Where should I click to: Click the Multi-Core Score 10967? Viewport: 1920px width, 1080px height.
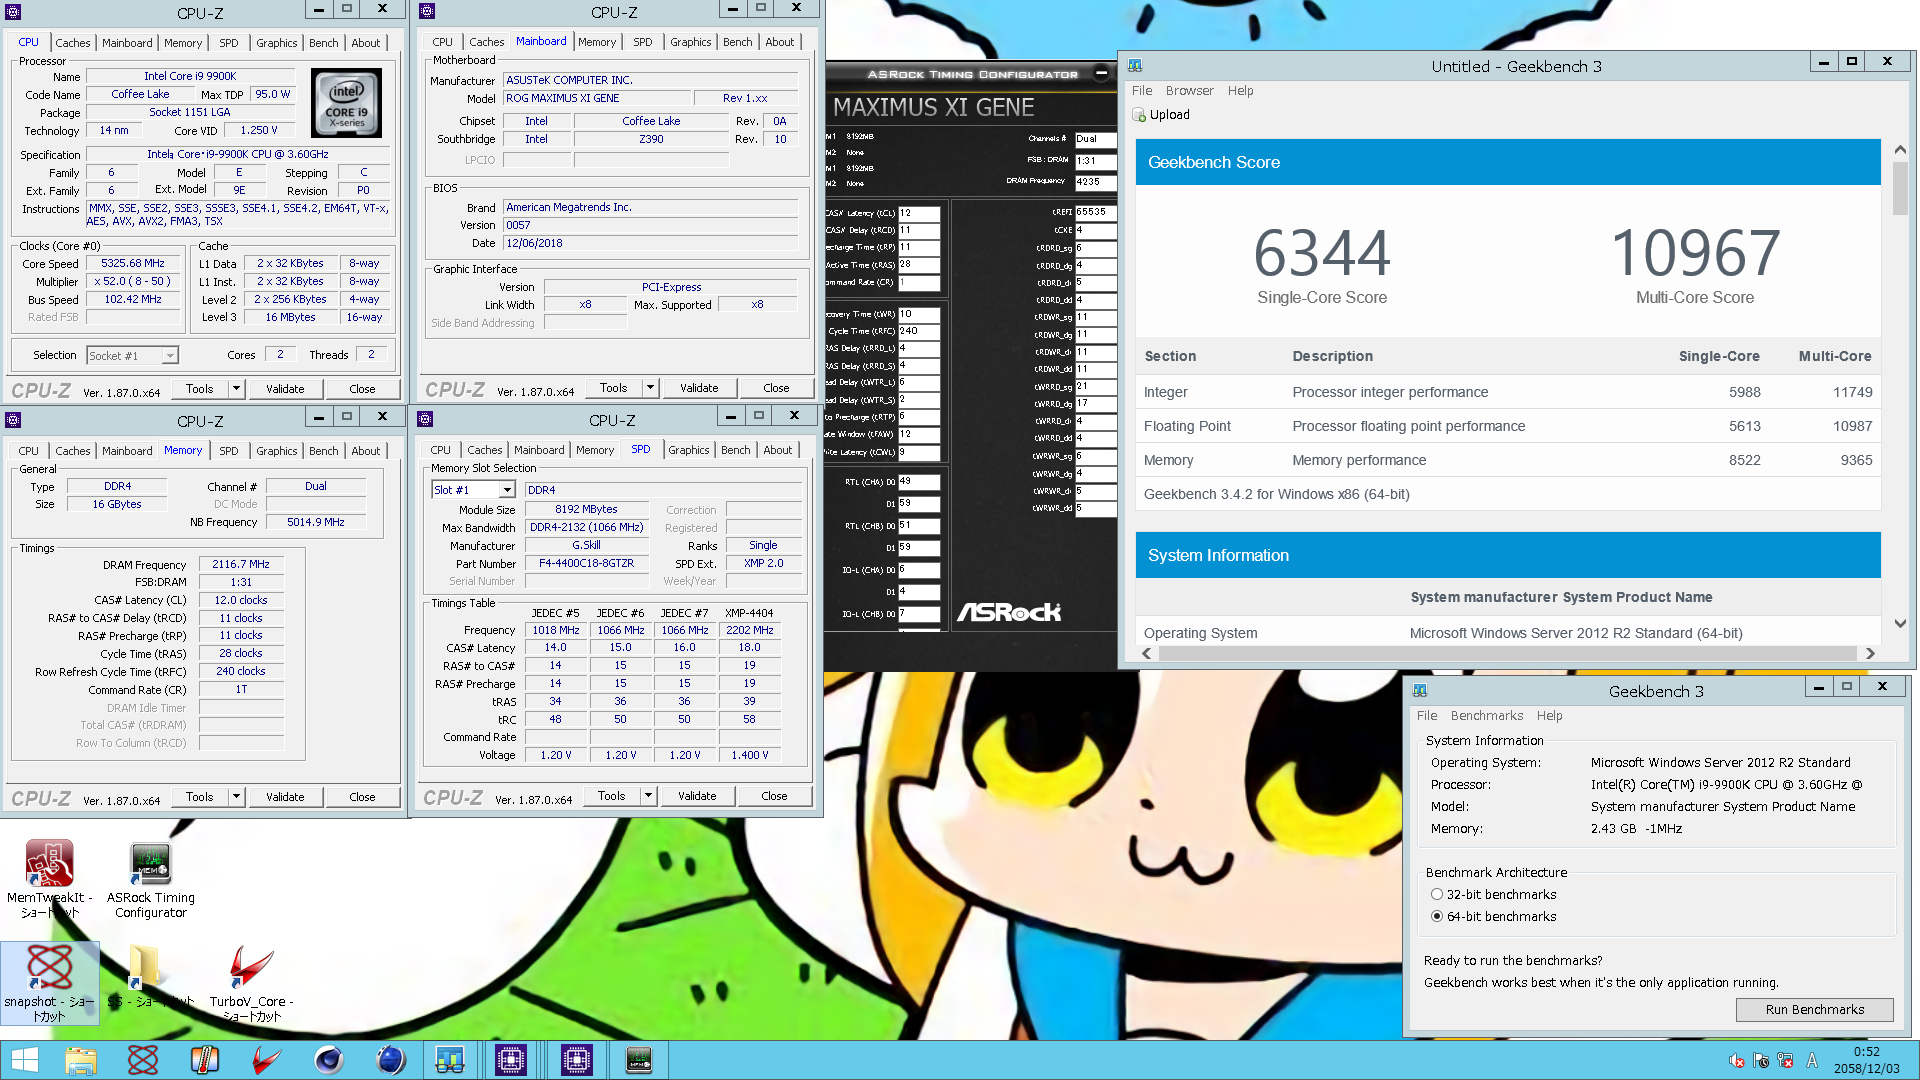(x=1695, y=253)
